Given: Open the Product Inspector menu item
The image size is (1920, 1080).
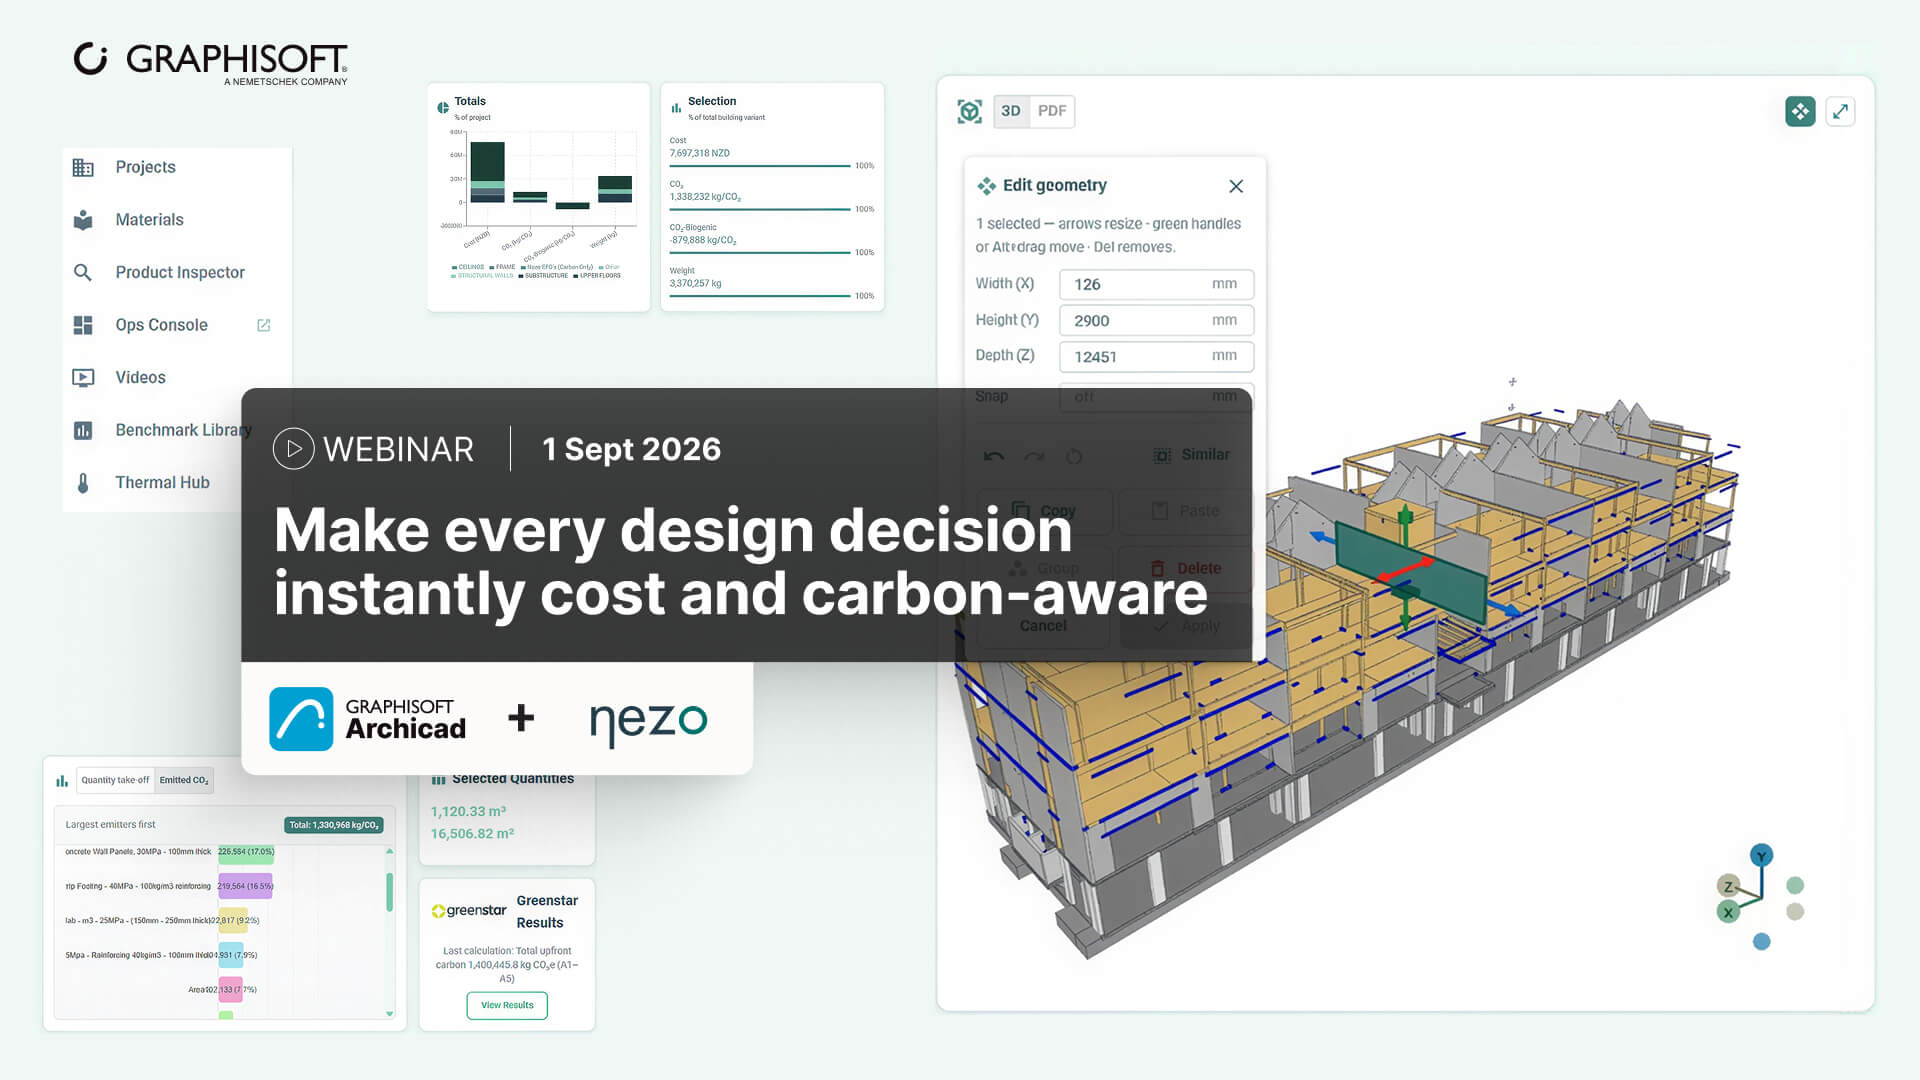Looking at the screenshot, I should click(x=180, y=272).
